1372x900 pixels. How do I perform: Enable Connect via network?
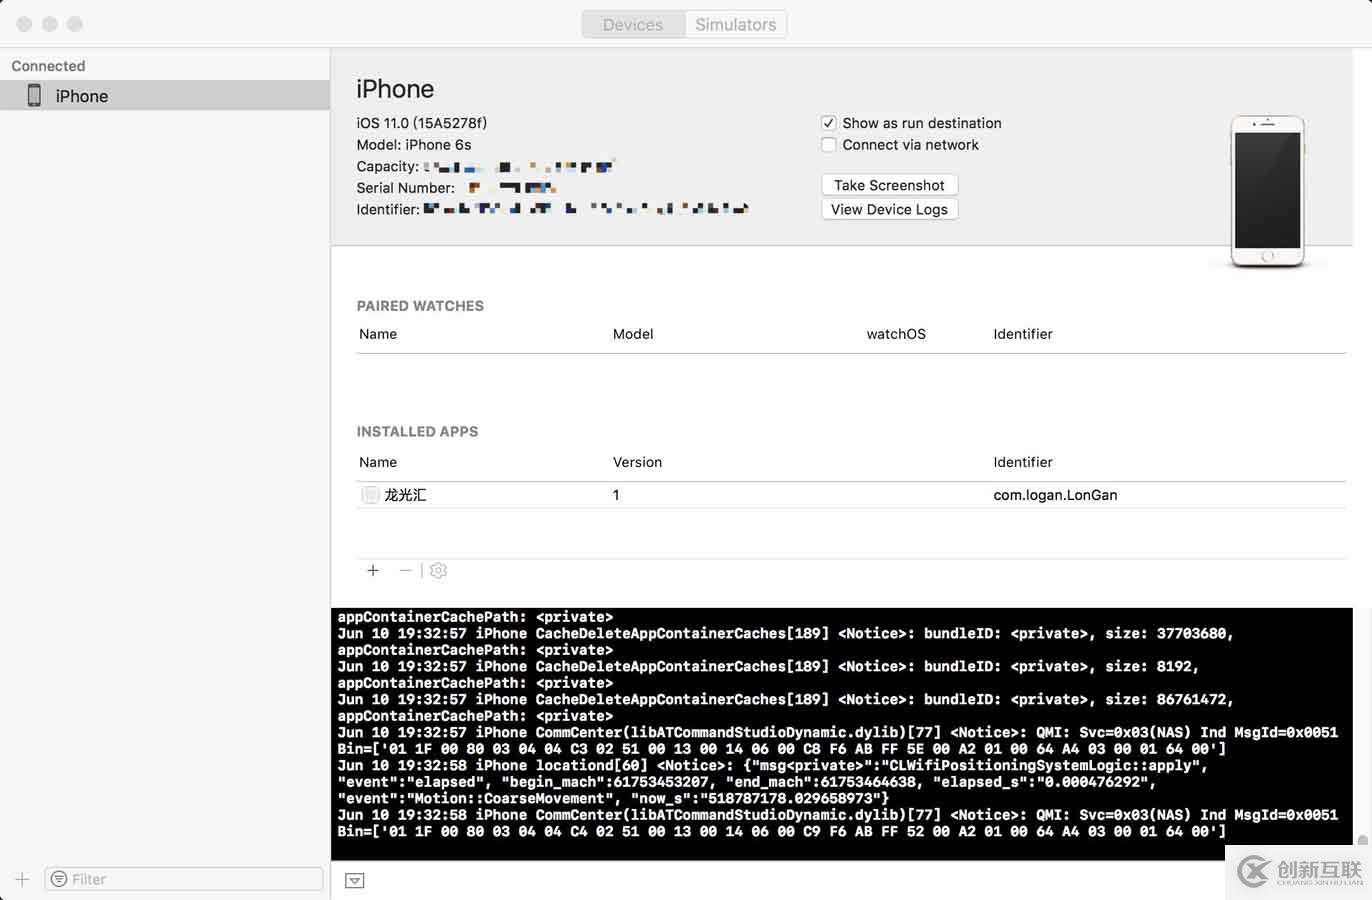pos(829,145)
